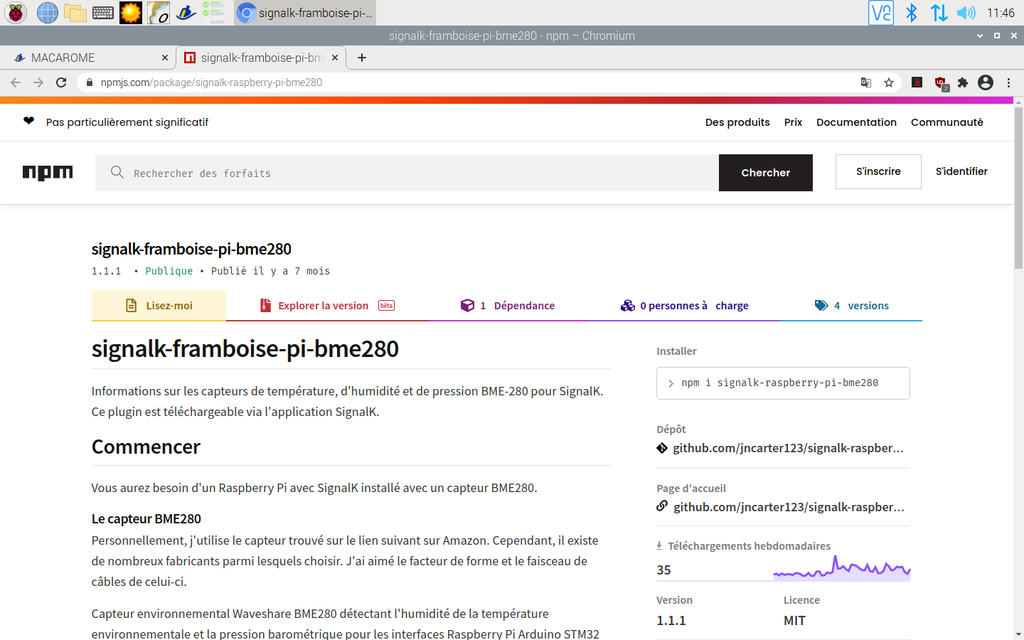This screenshot has width=1024, height=640.
Task: Click the 'Publié il y a 7 mois' text
Action: [x=270, y=271]
